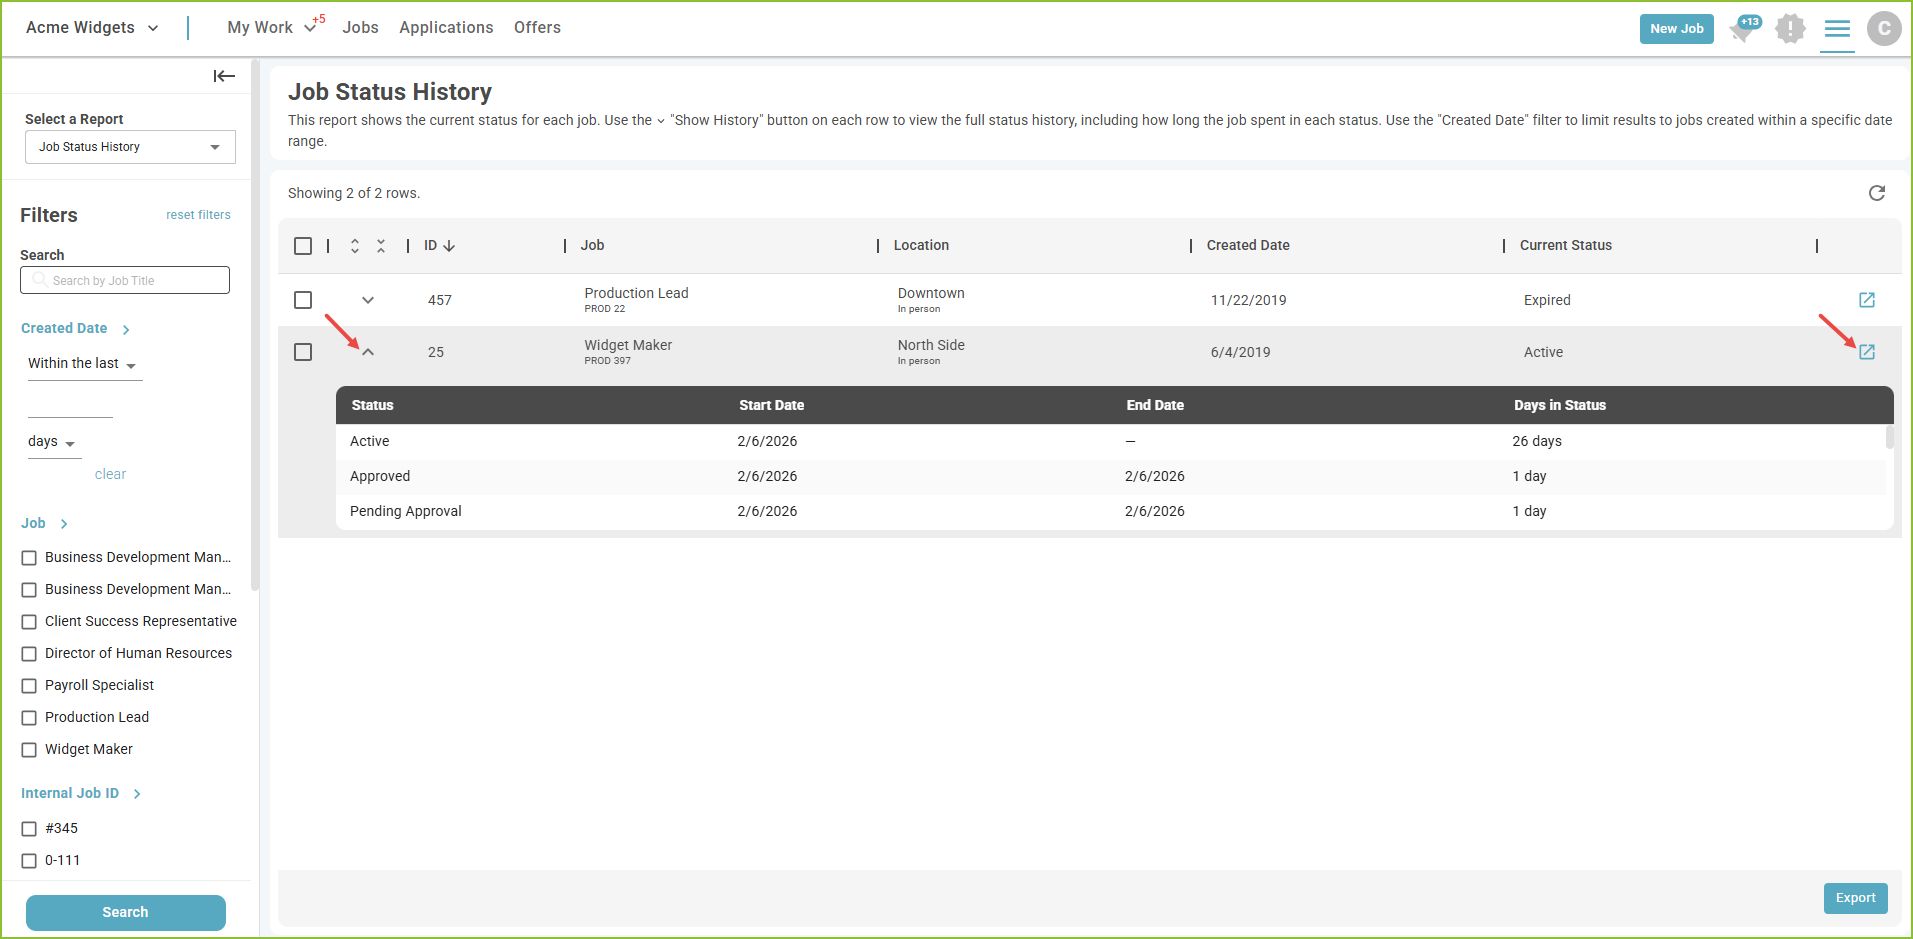Open Production Lead job in new window
Image resolution: width=1913 pixels, height=939 pixels.
pyautogui.click(x=1867, y=300)
